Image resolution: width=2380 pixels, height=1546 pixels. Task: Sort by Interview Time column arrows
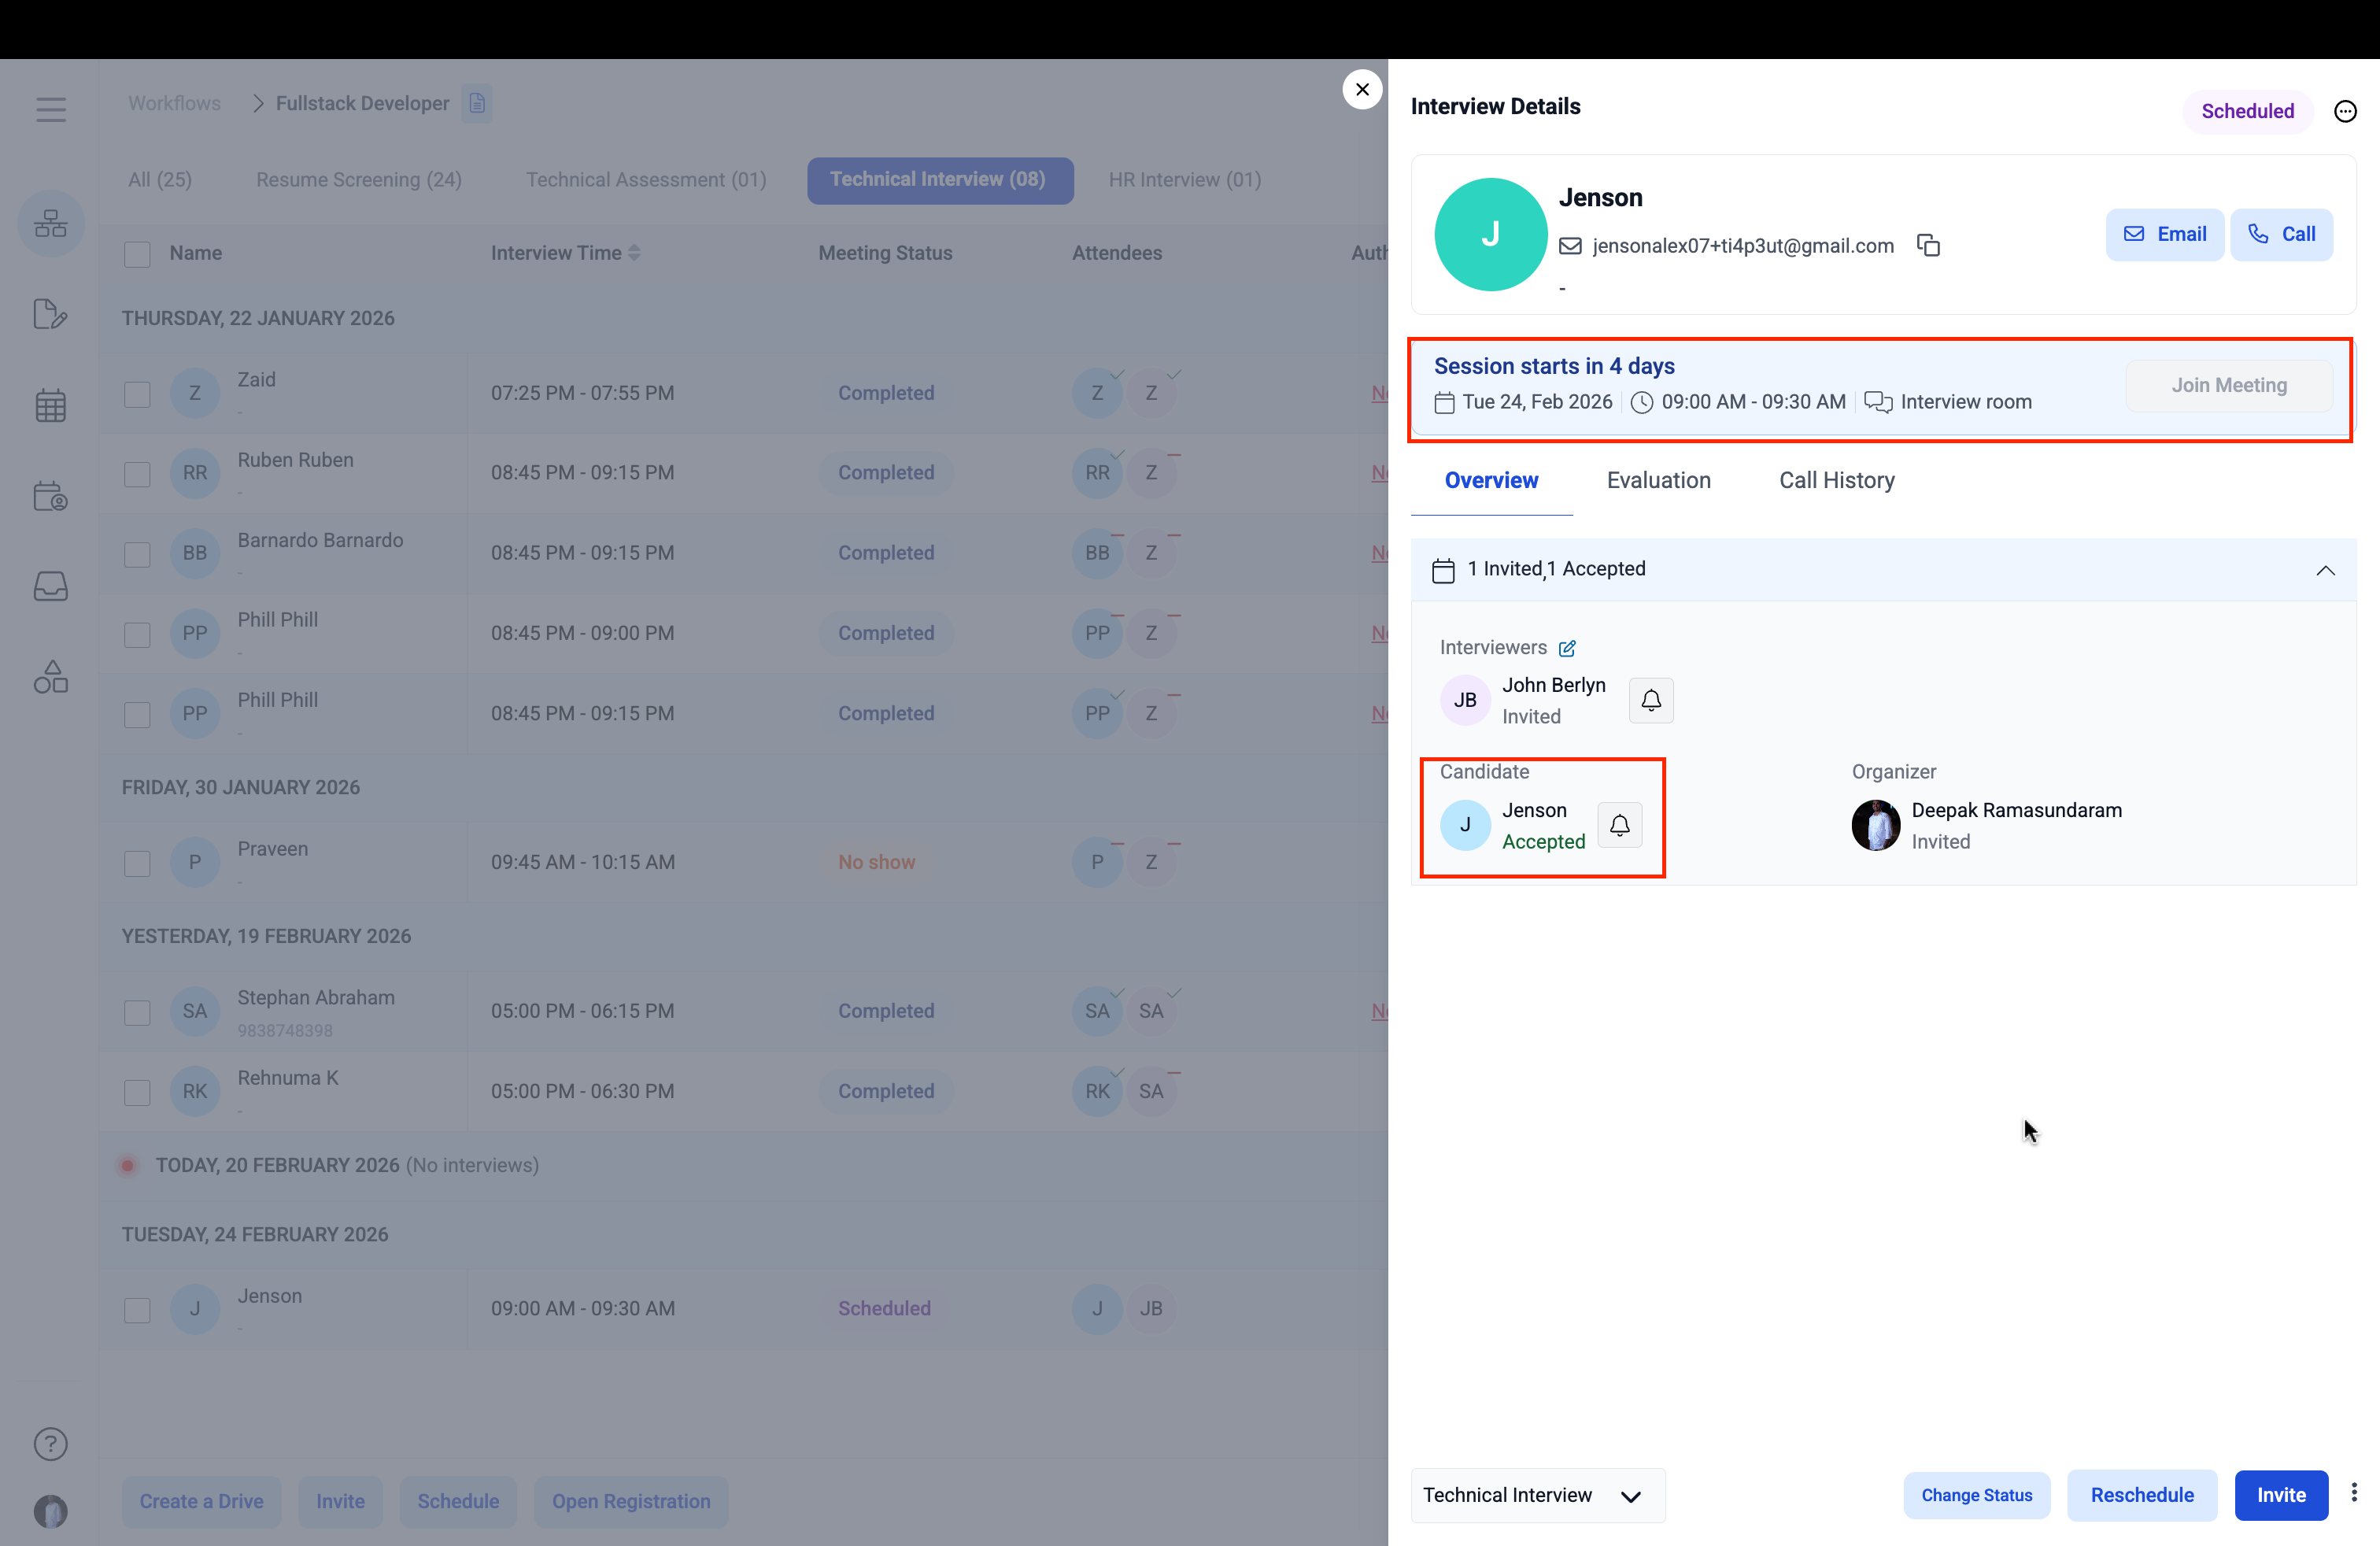tap(634, 253)
